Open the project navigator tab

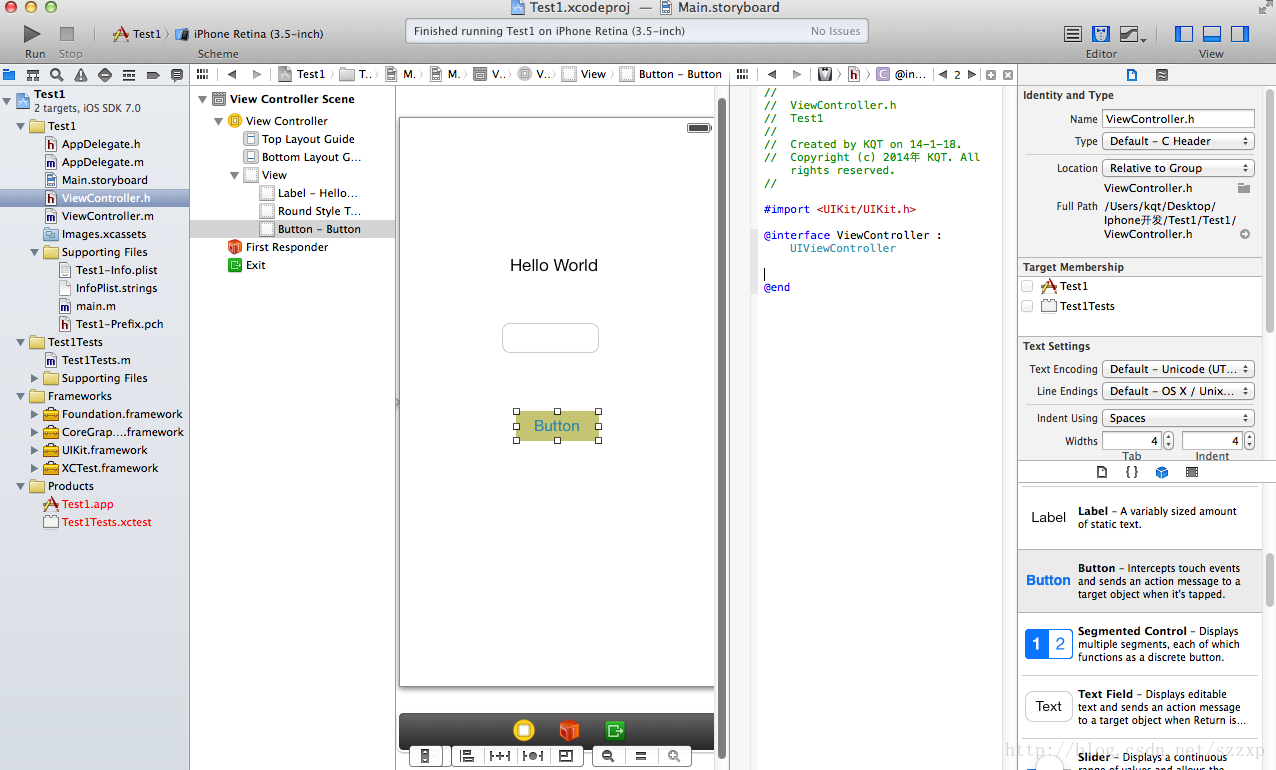[x=9, y=75]
